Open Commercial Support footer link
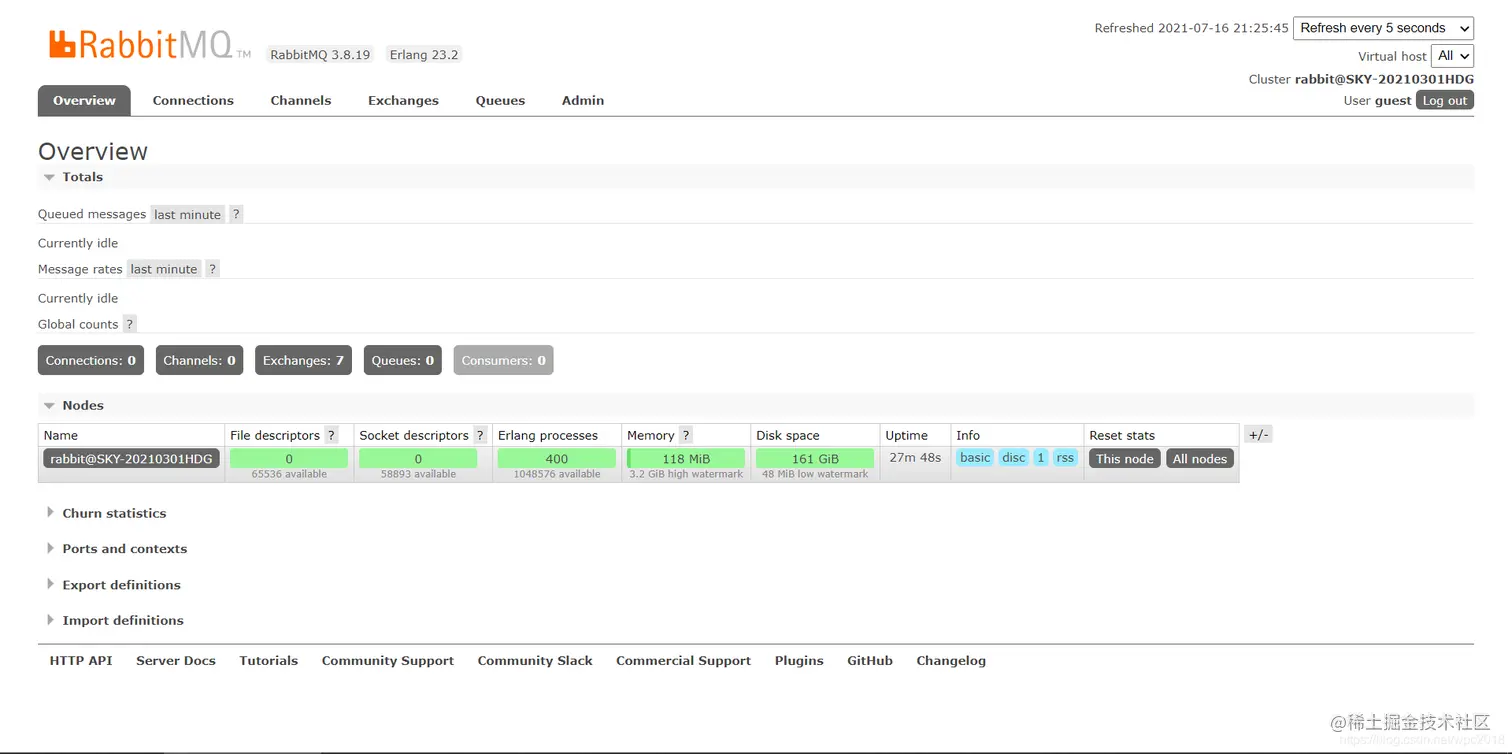Screen dimensions: 1512x754 coord(684,661)
